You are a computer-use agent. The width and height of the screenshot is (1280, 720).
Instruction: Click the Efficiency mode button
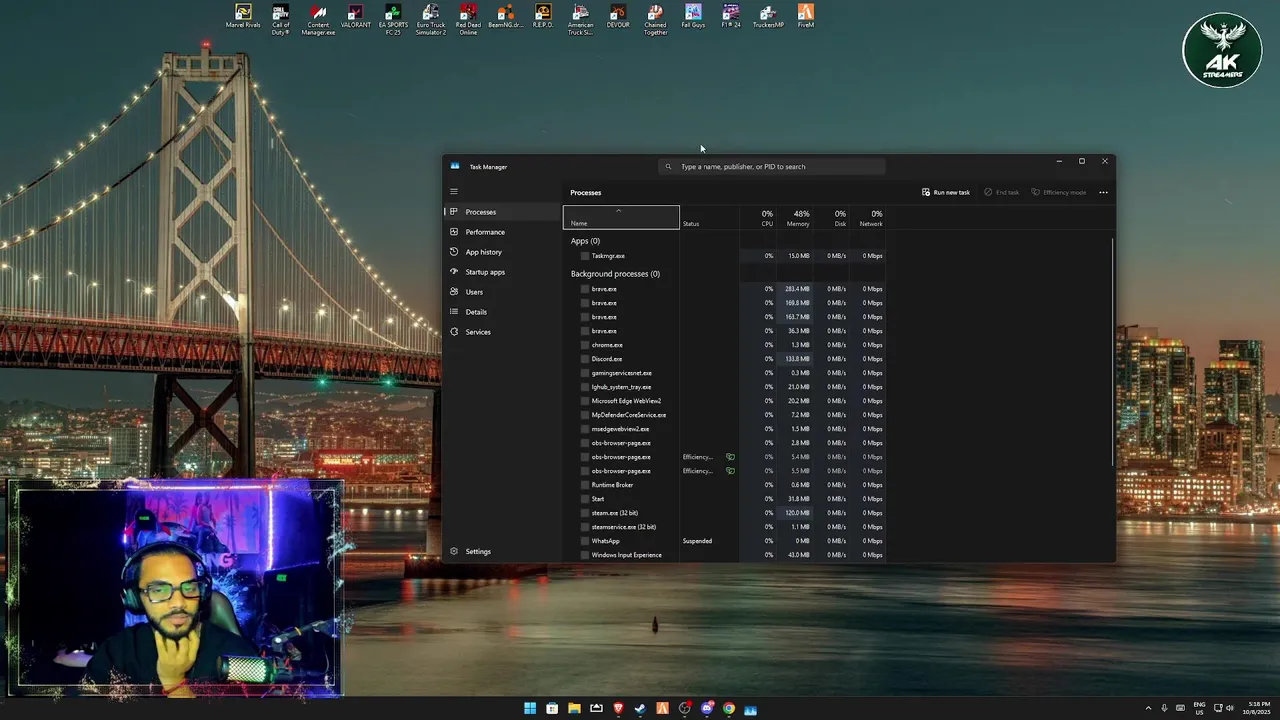[1059, 192]
